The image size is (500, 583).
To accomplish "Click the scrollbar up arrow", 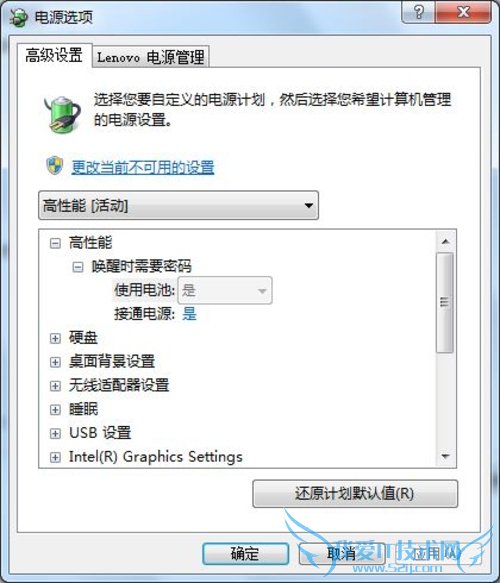I will (445, 242).
